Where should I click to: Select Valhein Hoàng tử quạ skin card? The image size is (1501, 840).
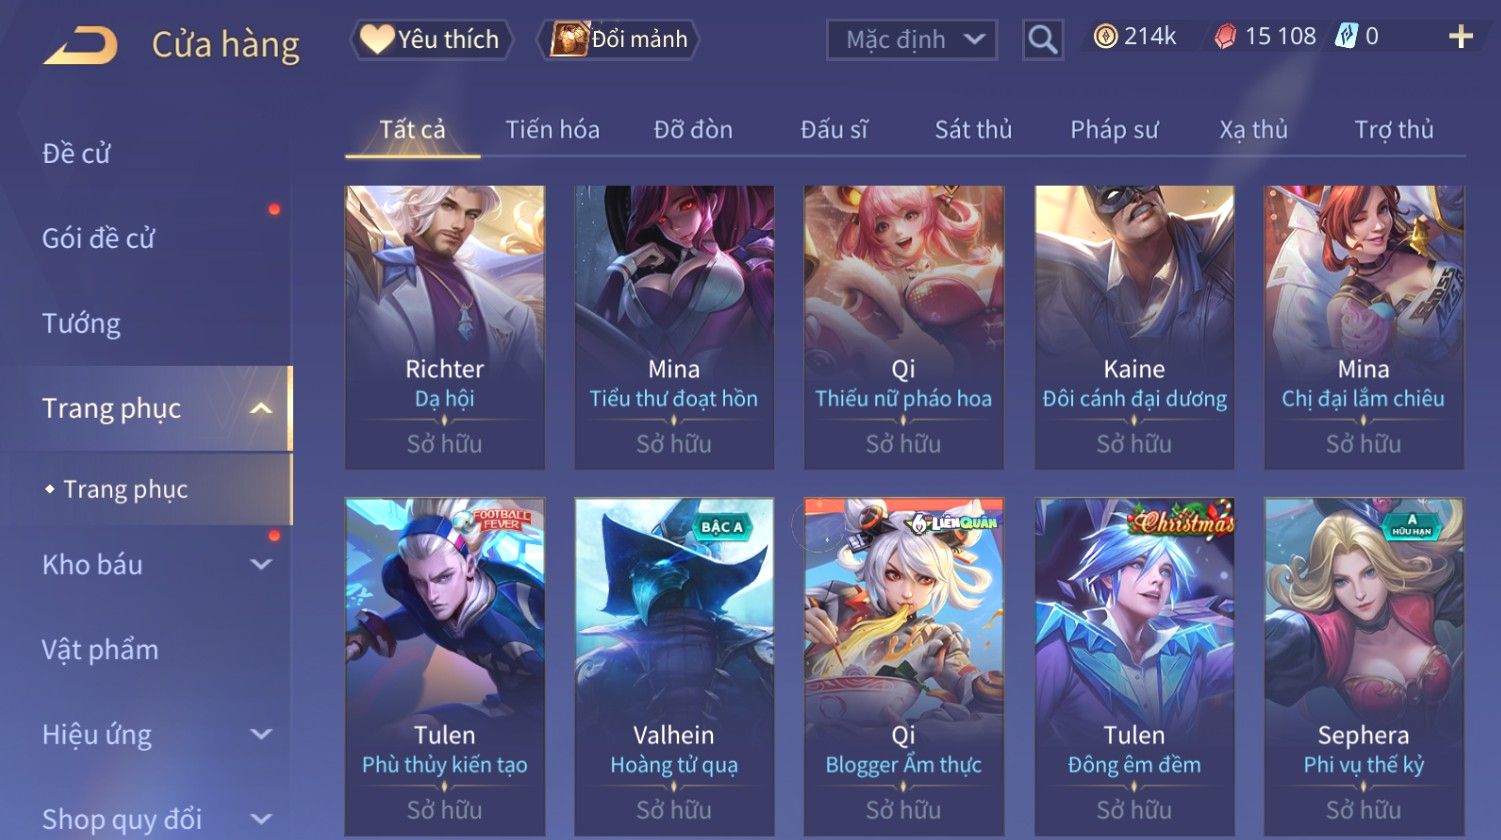tap(674, 667)
